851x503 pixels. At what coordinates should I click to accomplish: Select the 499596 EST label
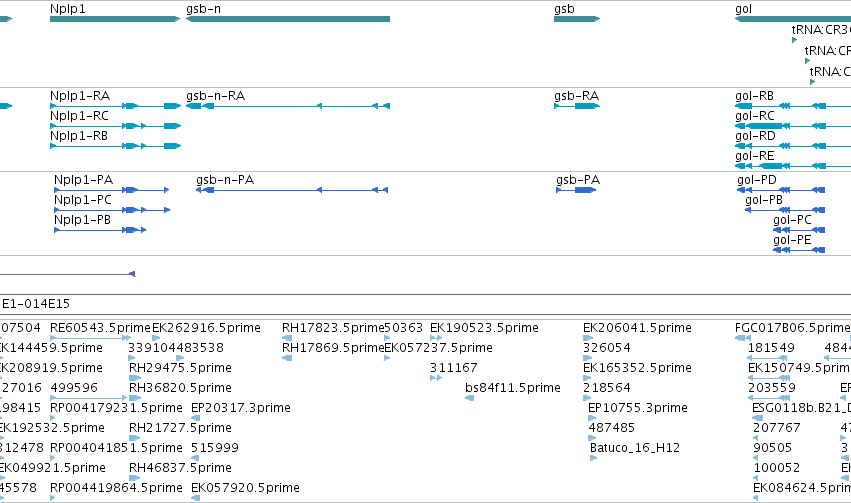click(74, 388)
